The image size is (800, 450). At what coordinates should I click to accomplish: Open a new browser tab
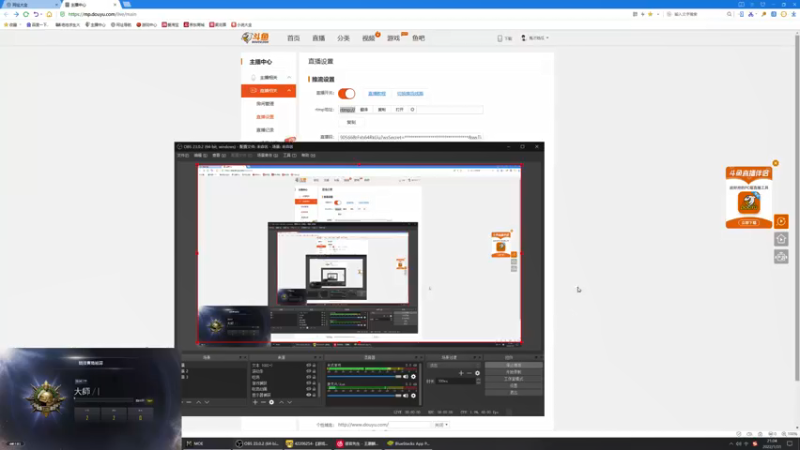click(x=127, y=4)
